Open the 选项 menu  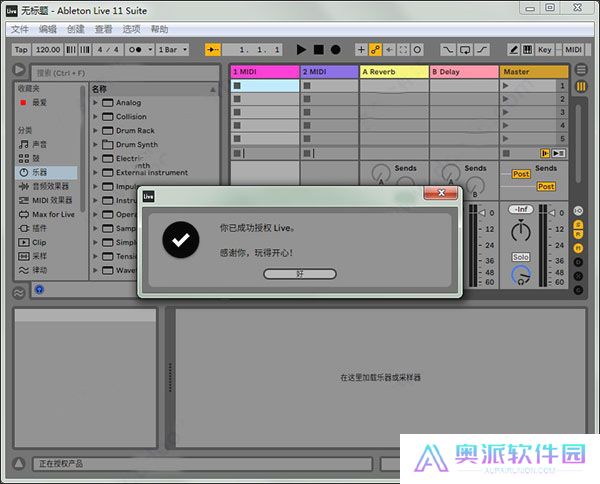(x=131, y=29)
